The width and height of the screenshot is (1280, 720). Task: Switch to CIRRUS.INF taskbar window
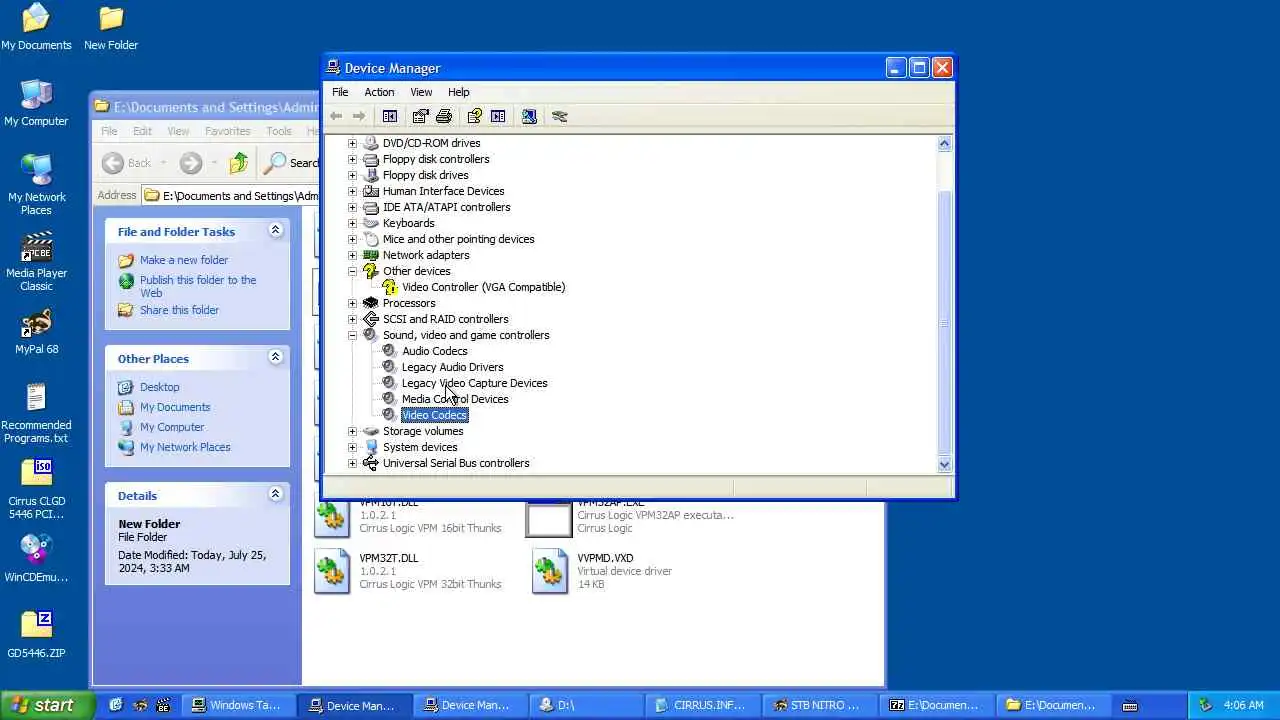click(701, 705)
